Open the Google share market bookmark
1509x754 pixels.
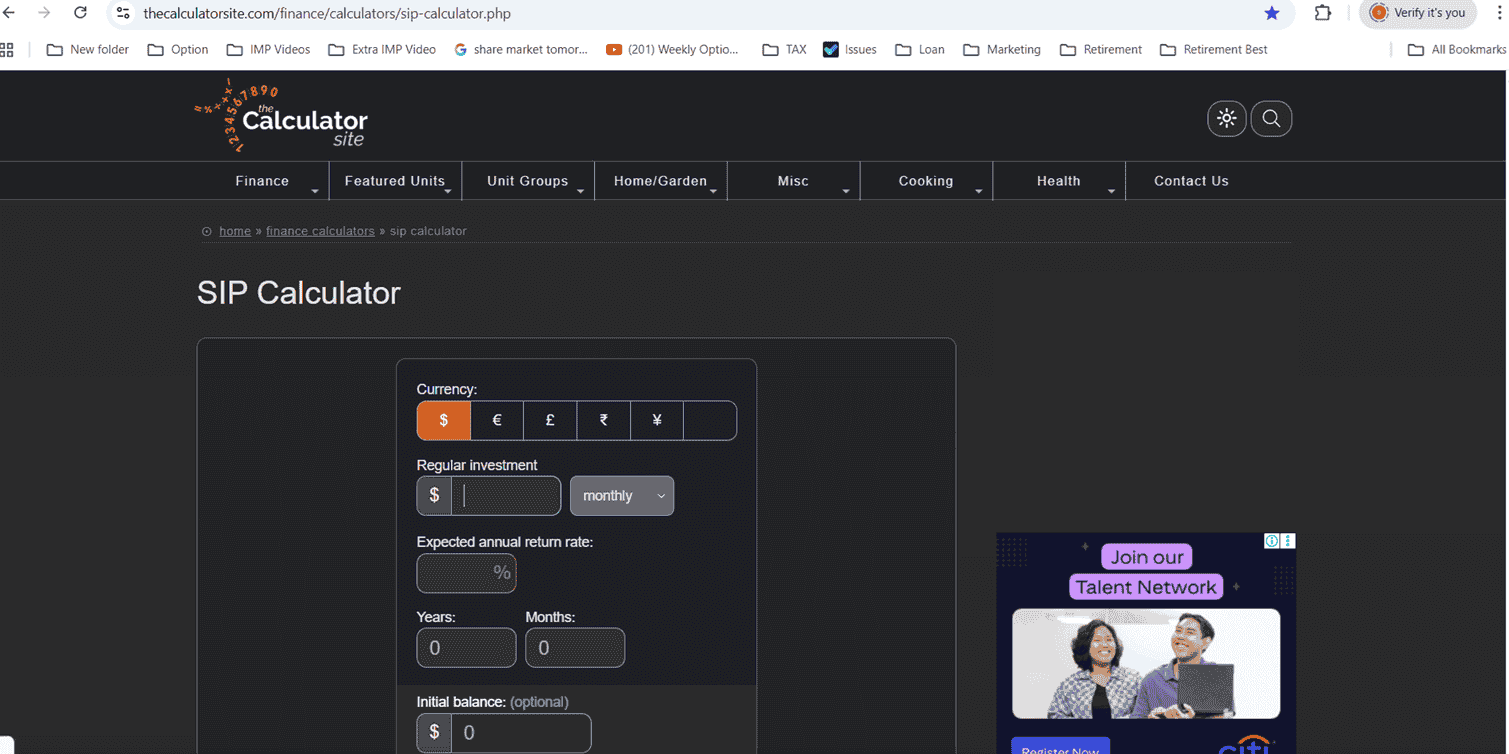click(521, 49)
